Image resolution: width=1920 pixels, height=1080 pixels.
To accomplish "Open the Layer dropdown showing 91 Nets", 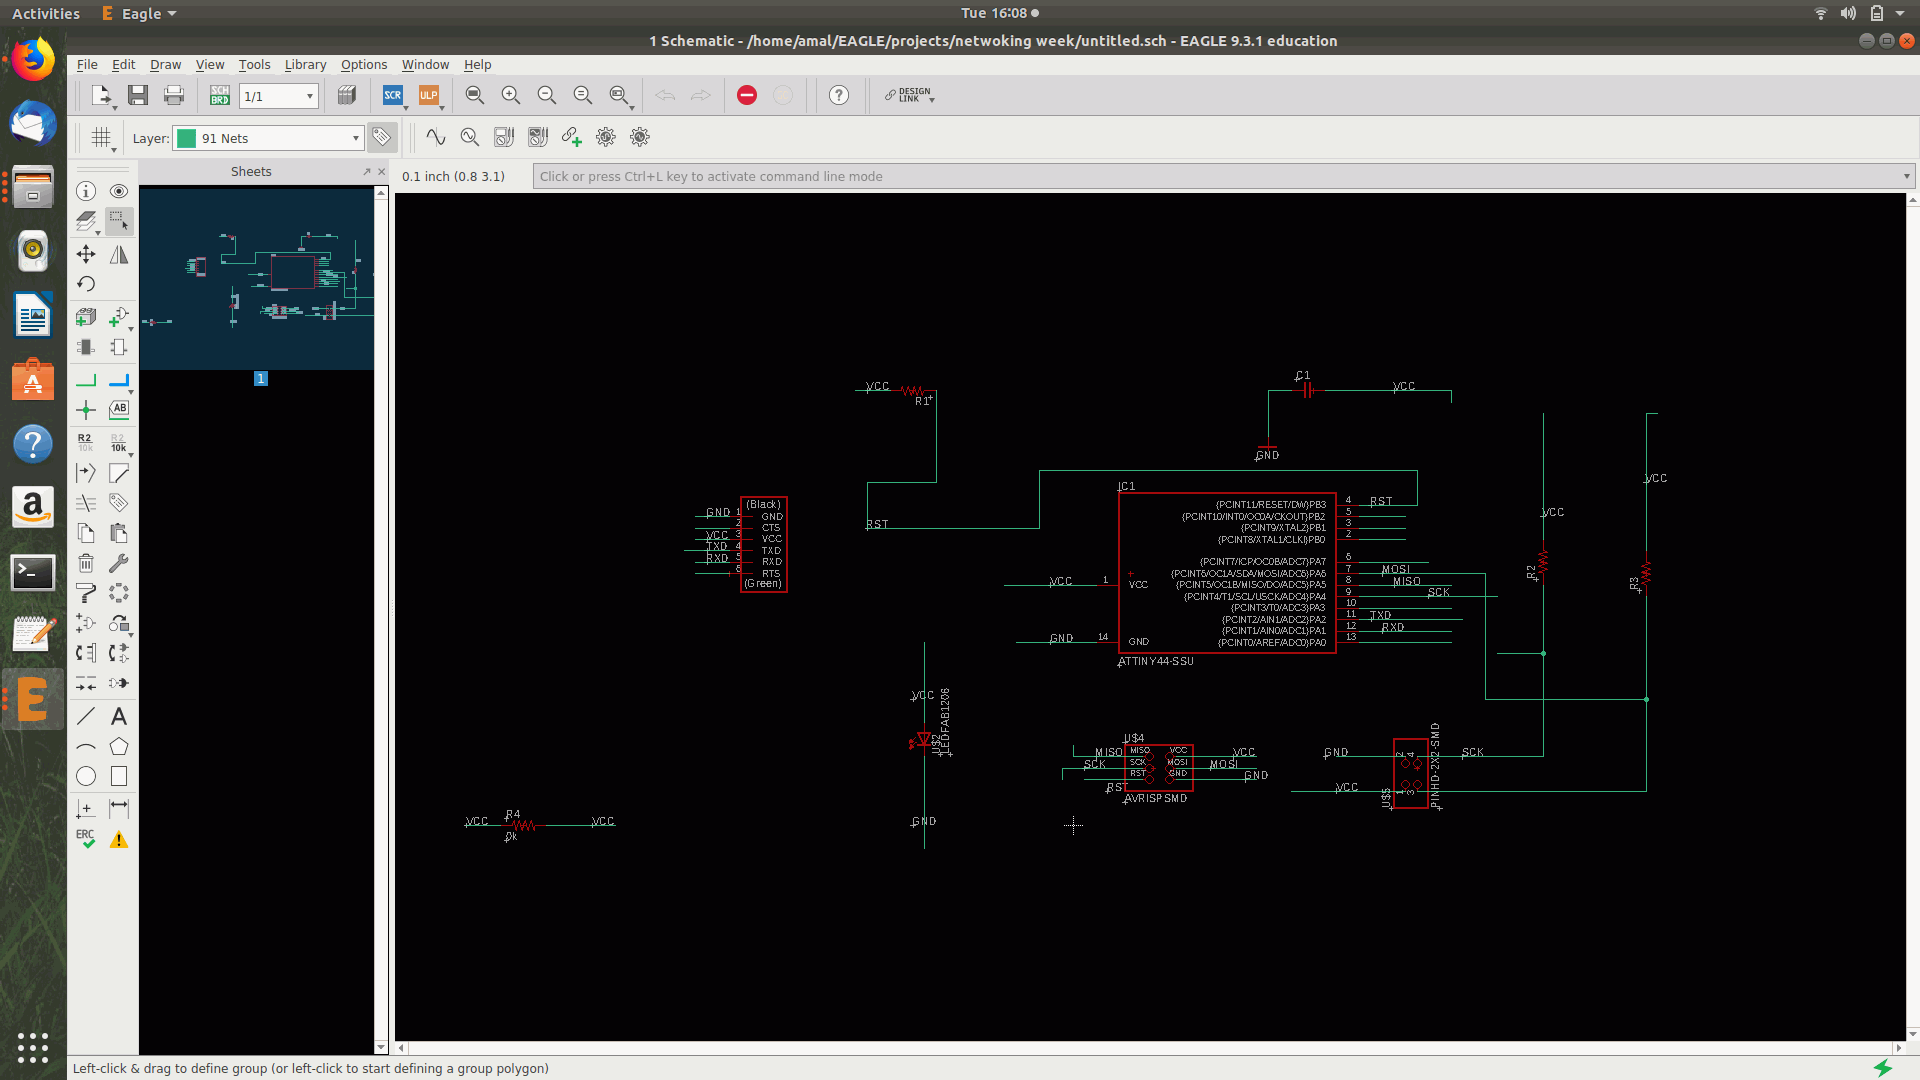I will [x=355, y=138].
